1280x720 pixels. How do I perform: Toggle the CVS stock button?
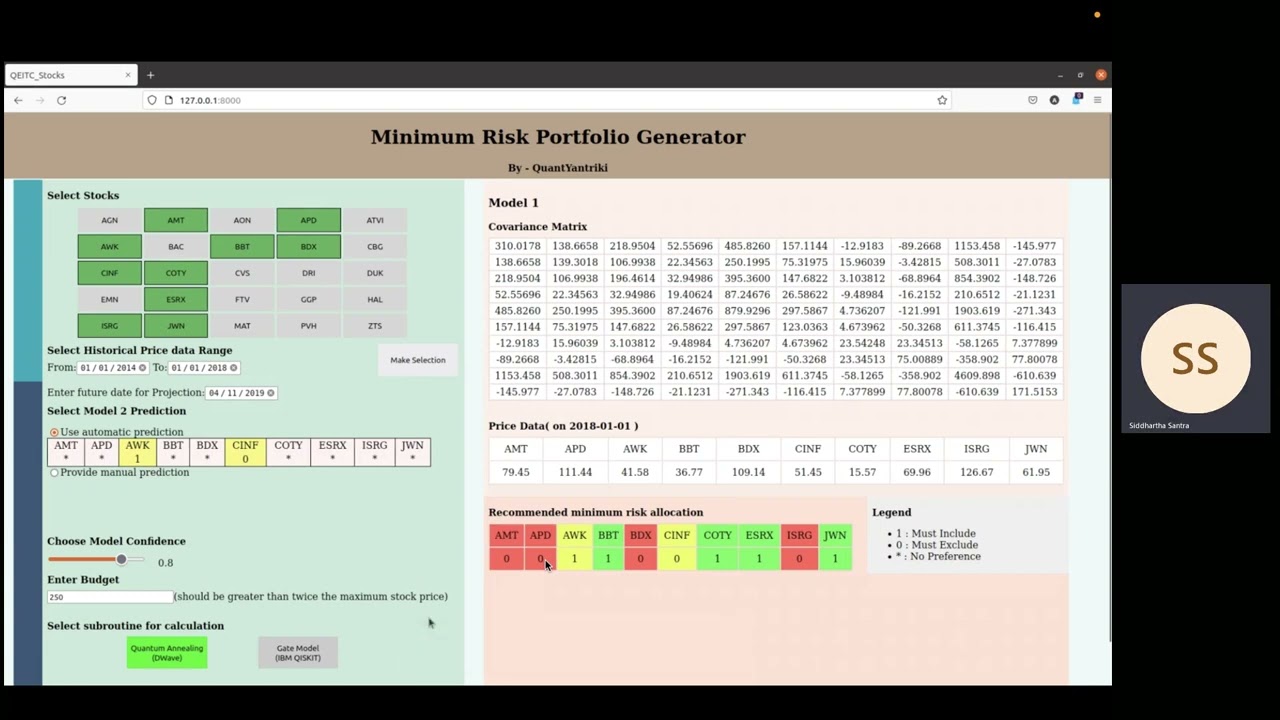(x=242, y=273)
